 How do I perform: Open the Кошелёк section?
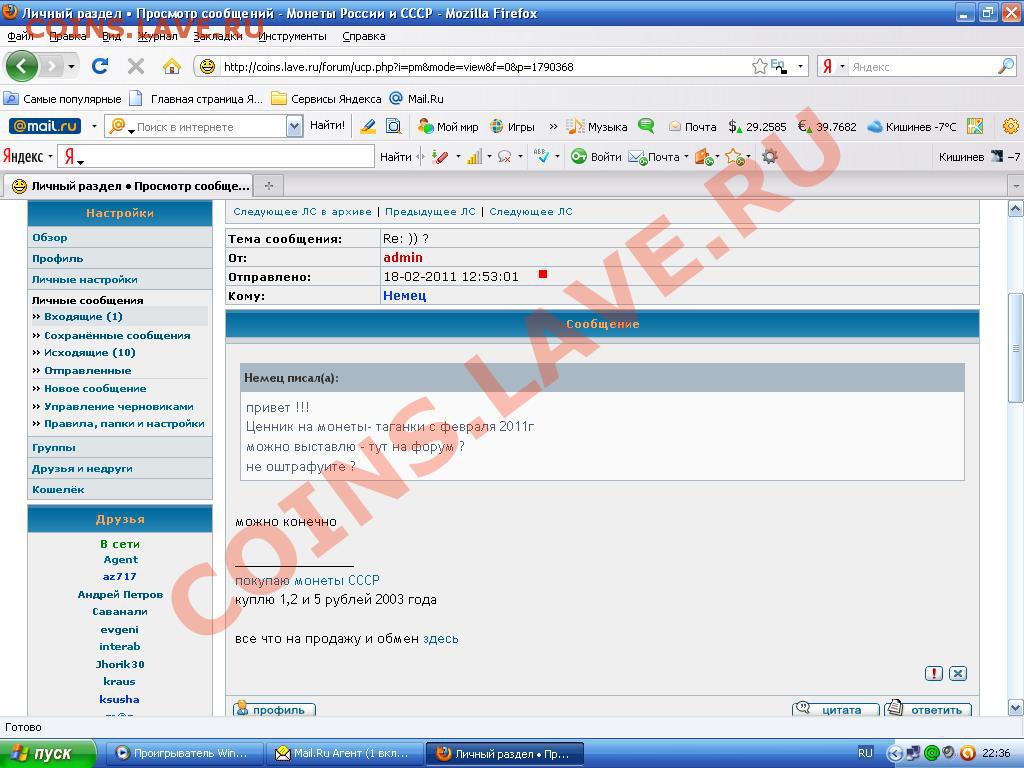pyautogui.click(x=58, y=489)
